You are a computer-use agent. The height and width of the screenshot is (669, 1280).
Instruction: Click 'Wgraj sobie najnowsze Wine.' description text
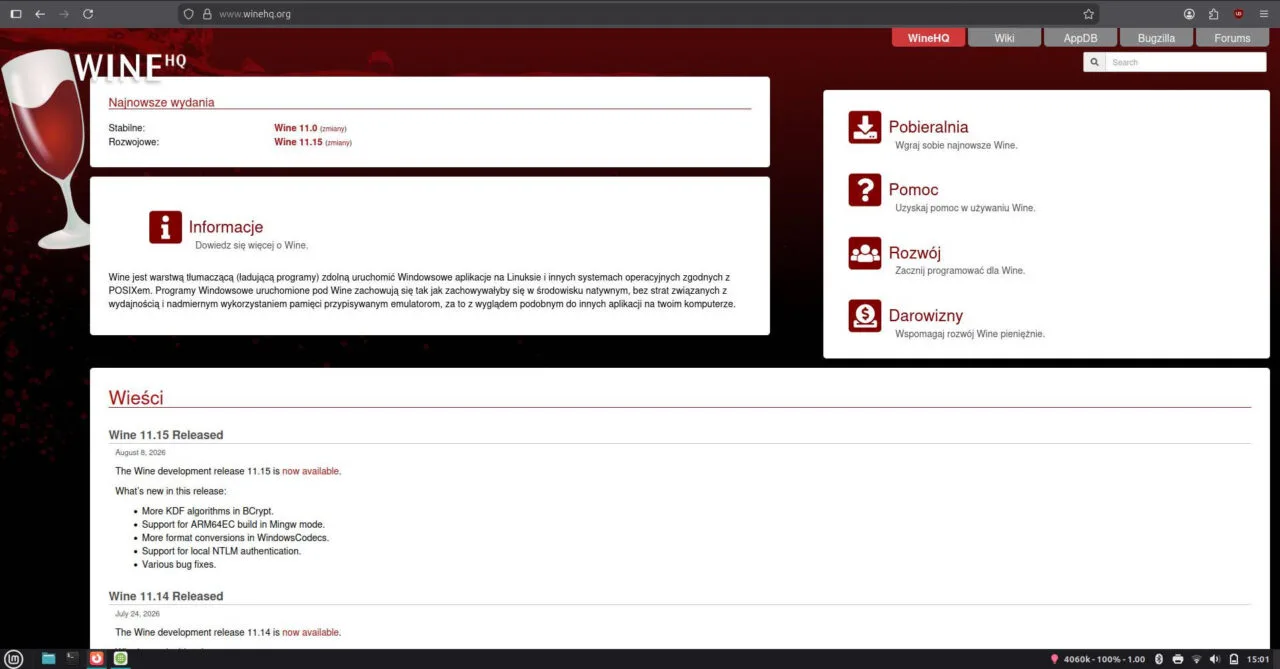coord(956,145)
